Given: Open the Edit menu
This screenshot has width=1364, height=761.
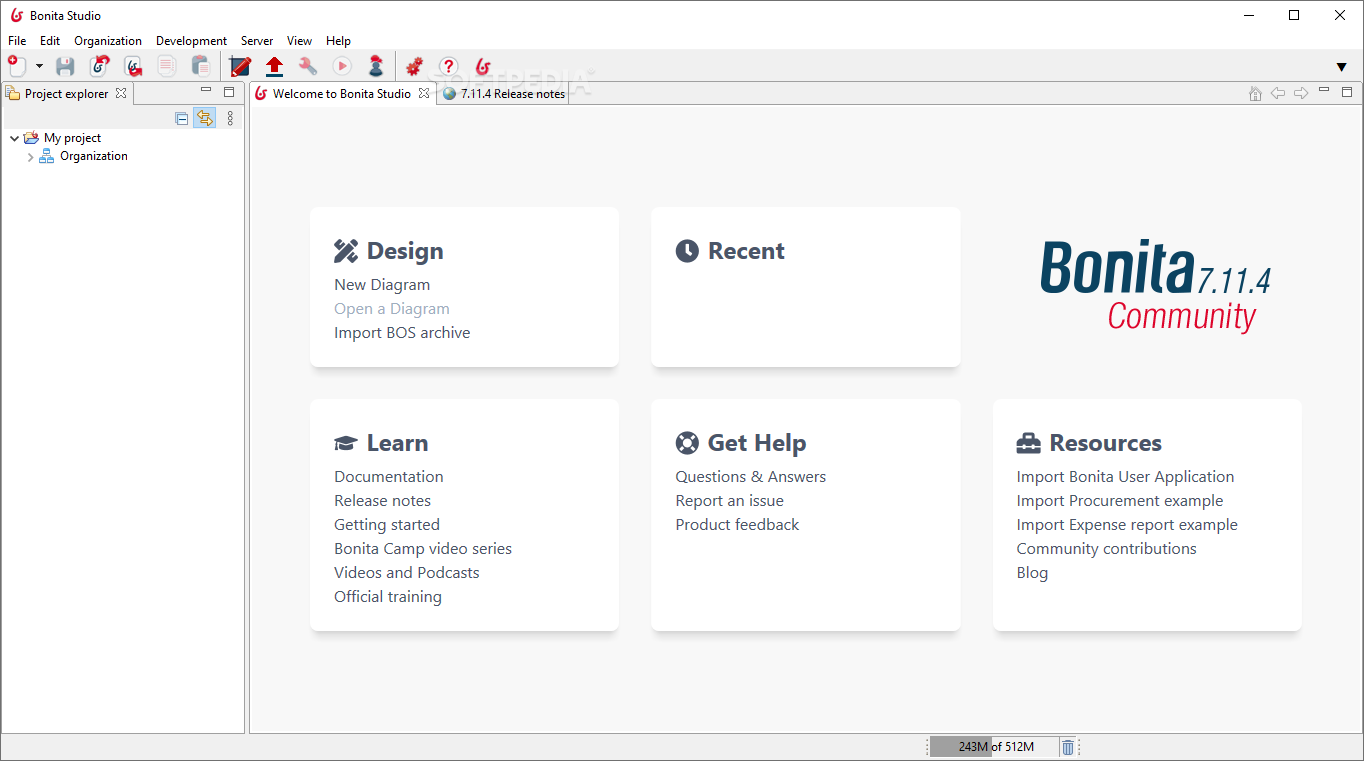Looking at the screenshot, I should (50, 41).
